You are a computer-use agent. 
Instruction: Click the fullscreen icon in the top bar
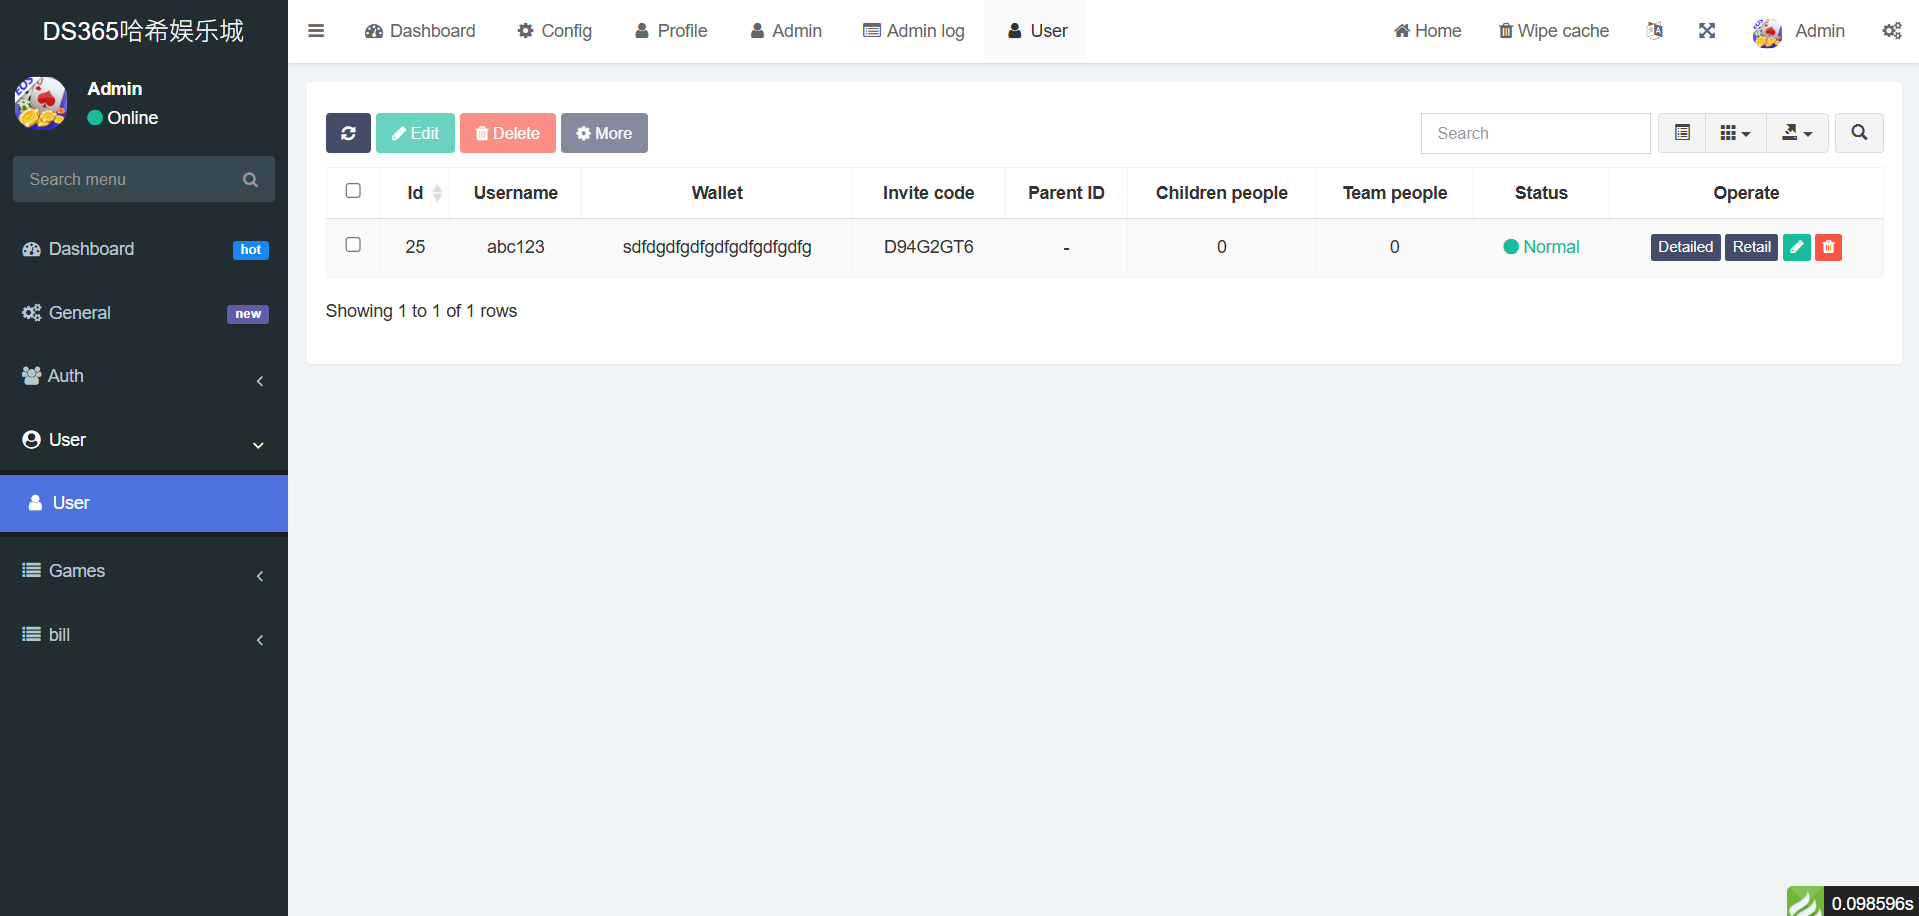1707,31
